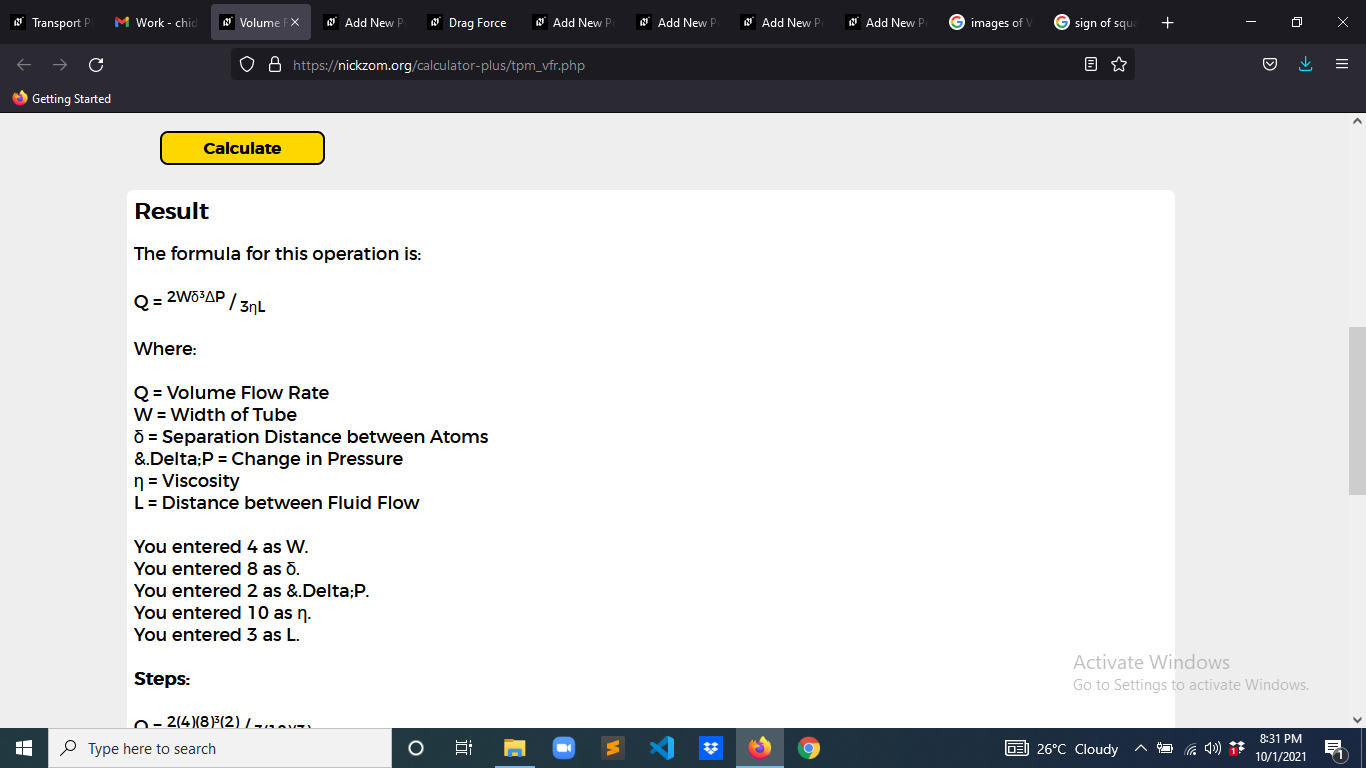Click the scrollbar up arrow
This screenshot has width=1366, height=768.
(1357, 121)
